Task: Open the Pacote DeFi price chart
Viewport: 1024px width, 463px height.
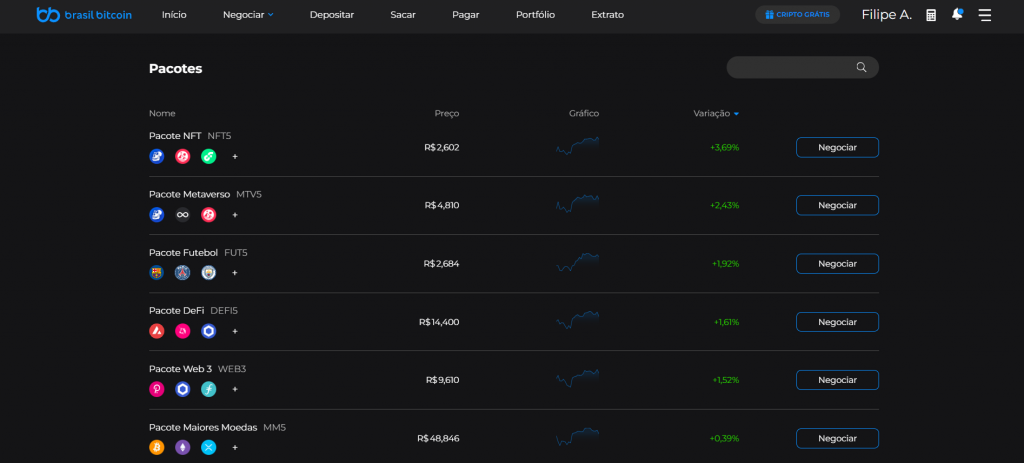Action: pos(577,320)
